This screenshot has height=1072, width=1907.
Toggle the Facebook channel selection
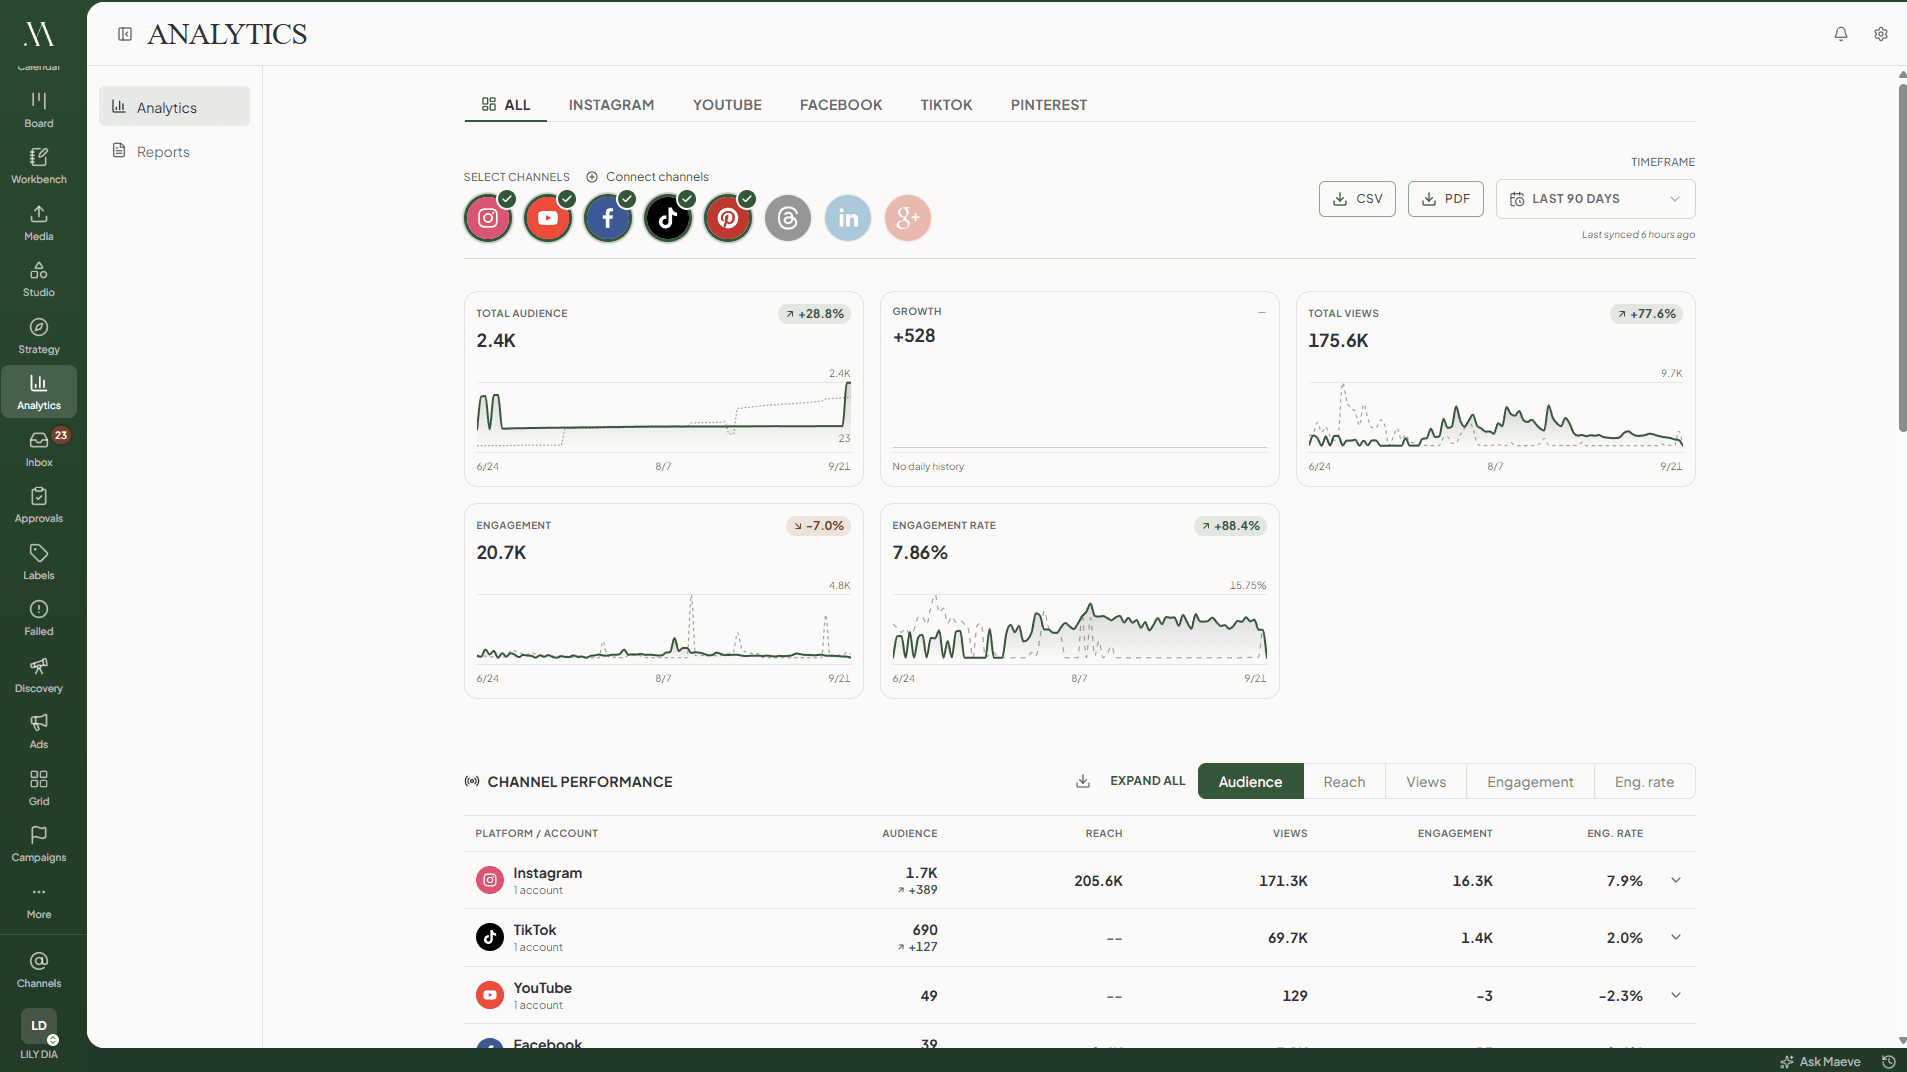tap(608, 218)
